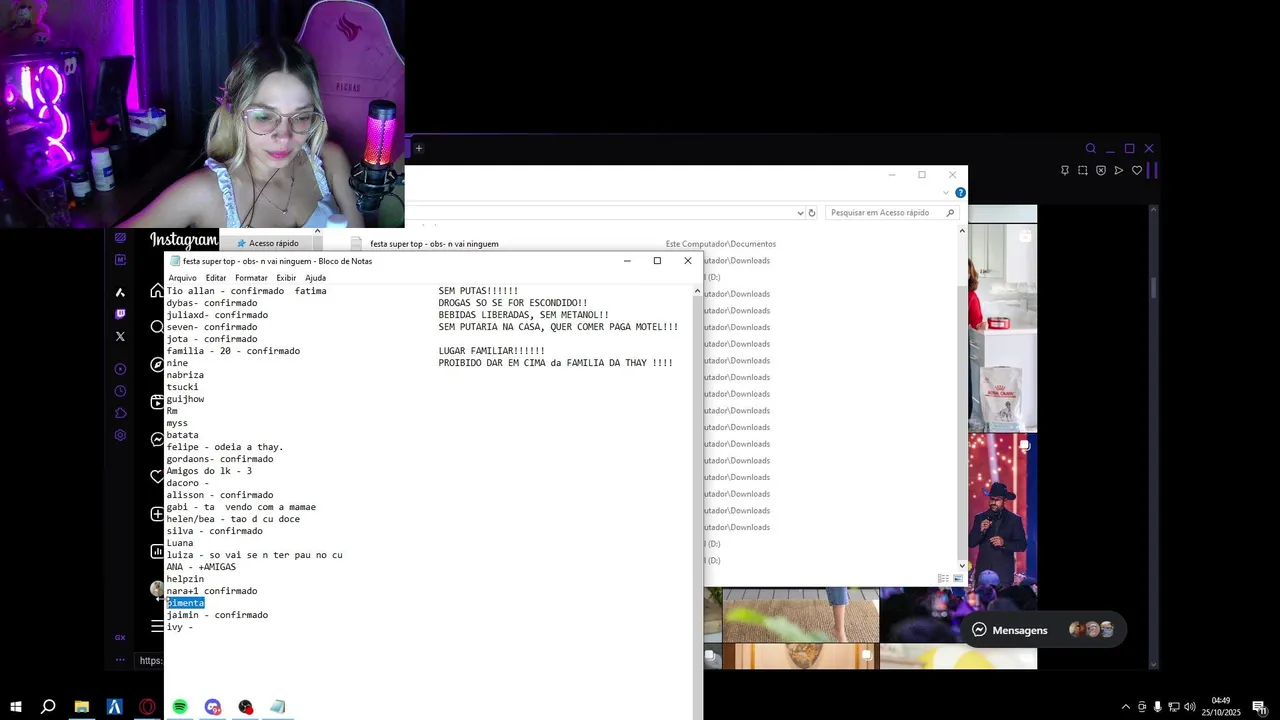Click the taskbar search magnifier
Viewport: 1280px width, 720px height.
pos(48,707)
